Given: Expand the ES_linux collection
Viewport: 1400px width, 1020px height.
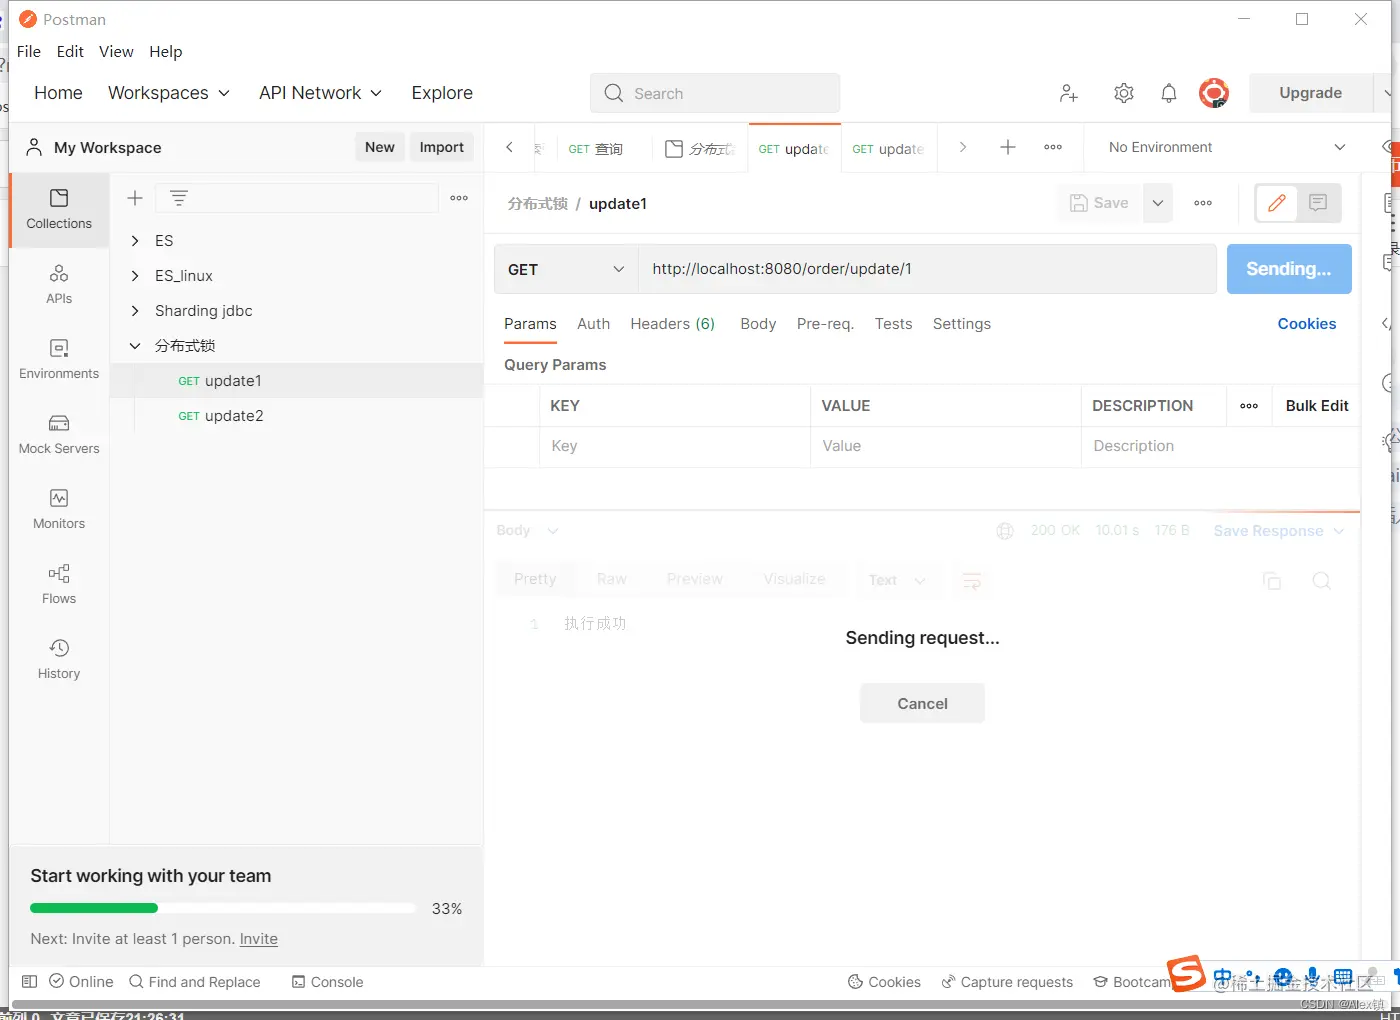Looking at the screenshot, I should coord(135,276).
